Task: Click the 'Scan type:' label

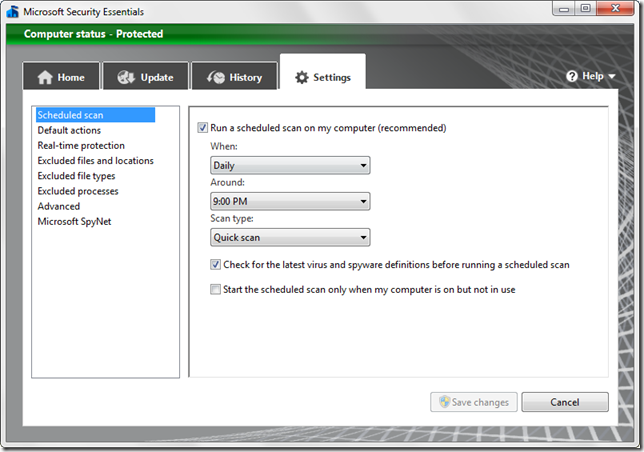Action: [232, 218]
